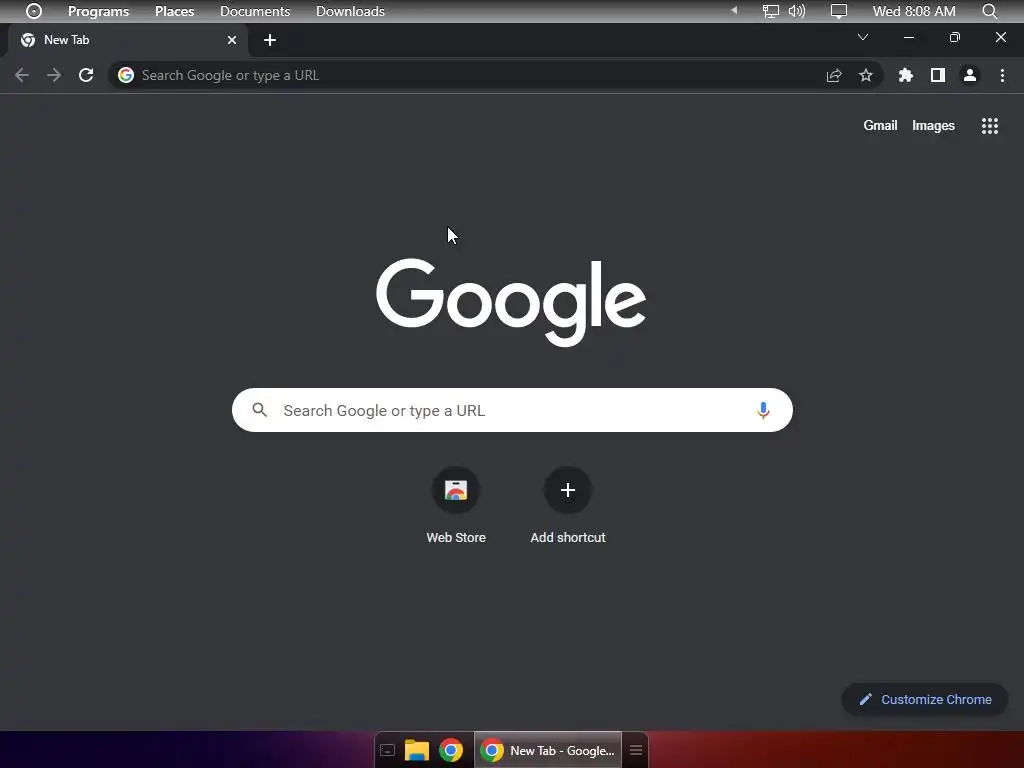Switch to New Tab - Google taskbar entry

pyautogui.click(x=548, y=750)
